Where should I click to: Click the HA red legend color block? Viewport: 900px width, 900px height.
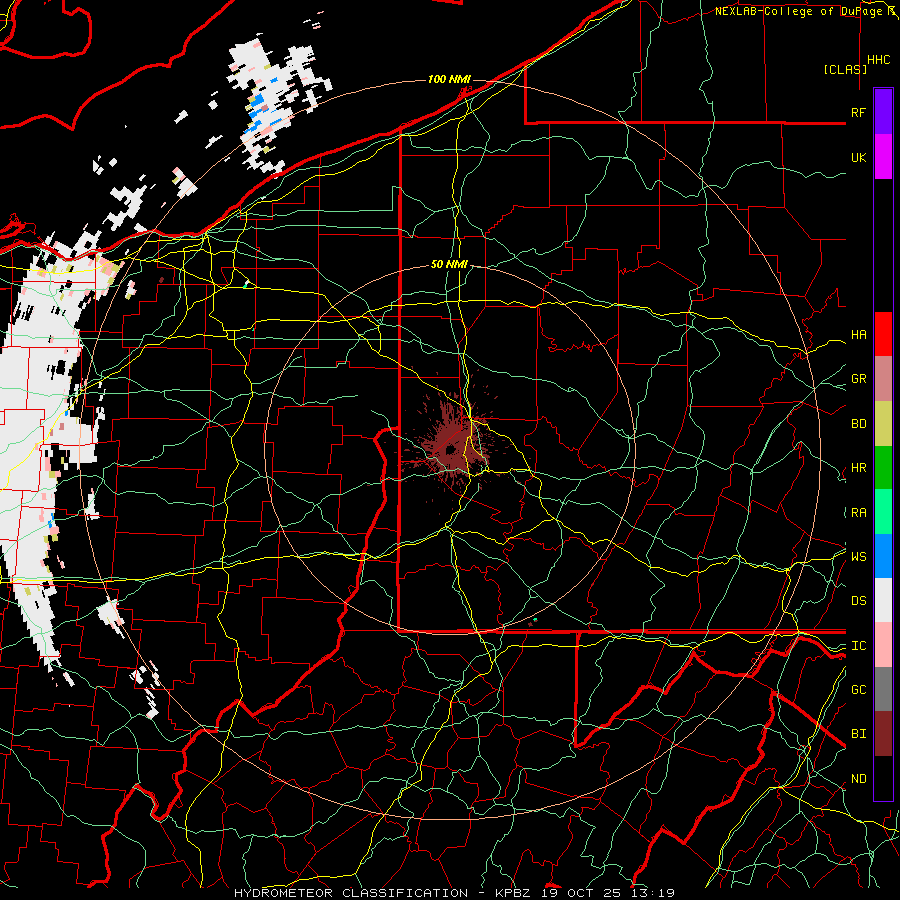click(x=883, y=334)
